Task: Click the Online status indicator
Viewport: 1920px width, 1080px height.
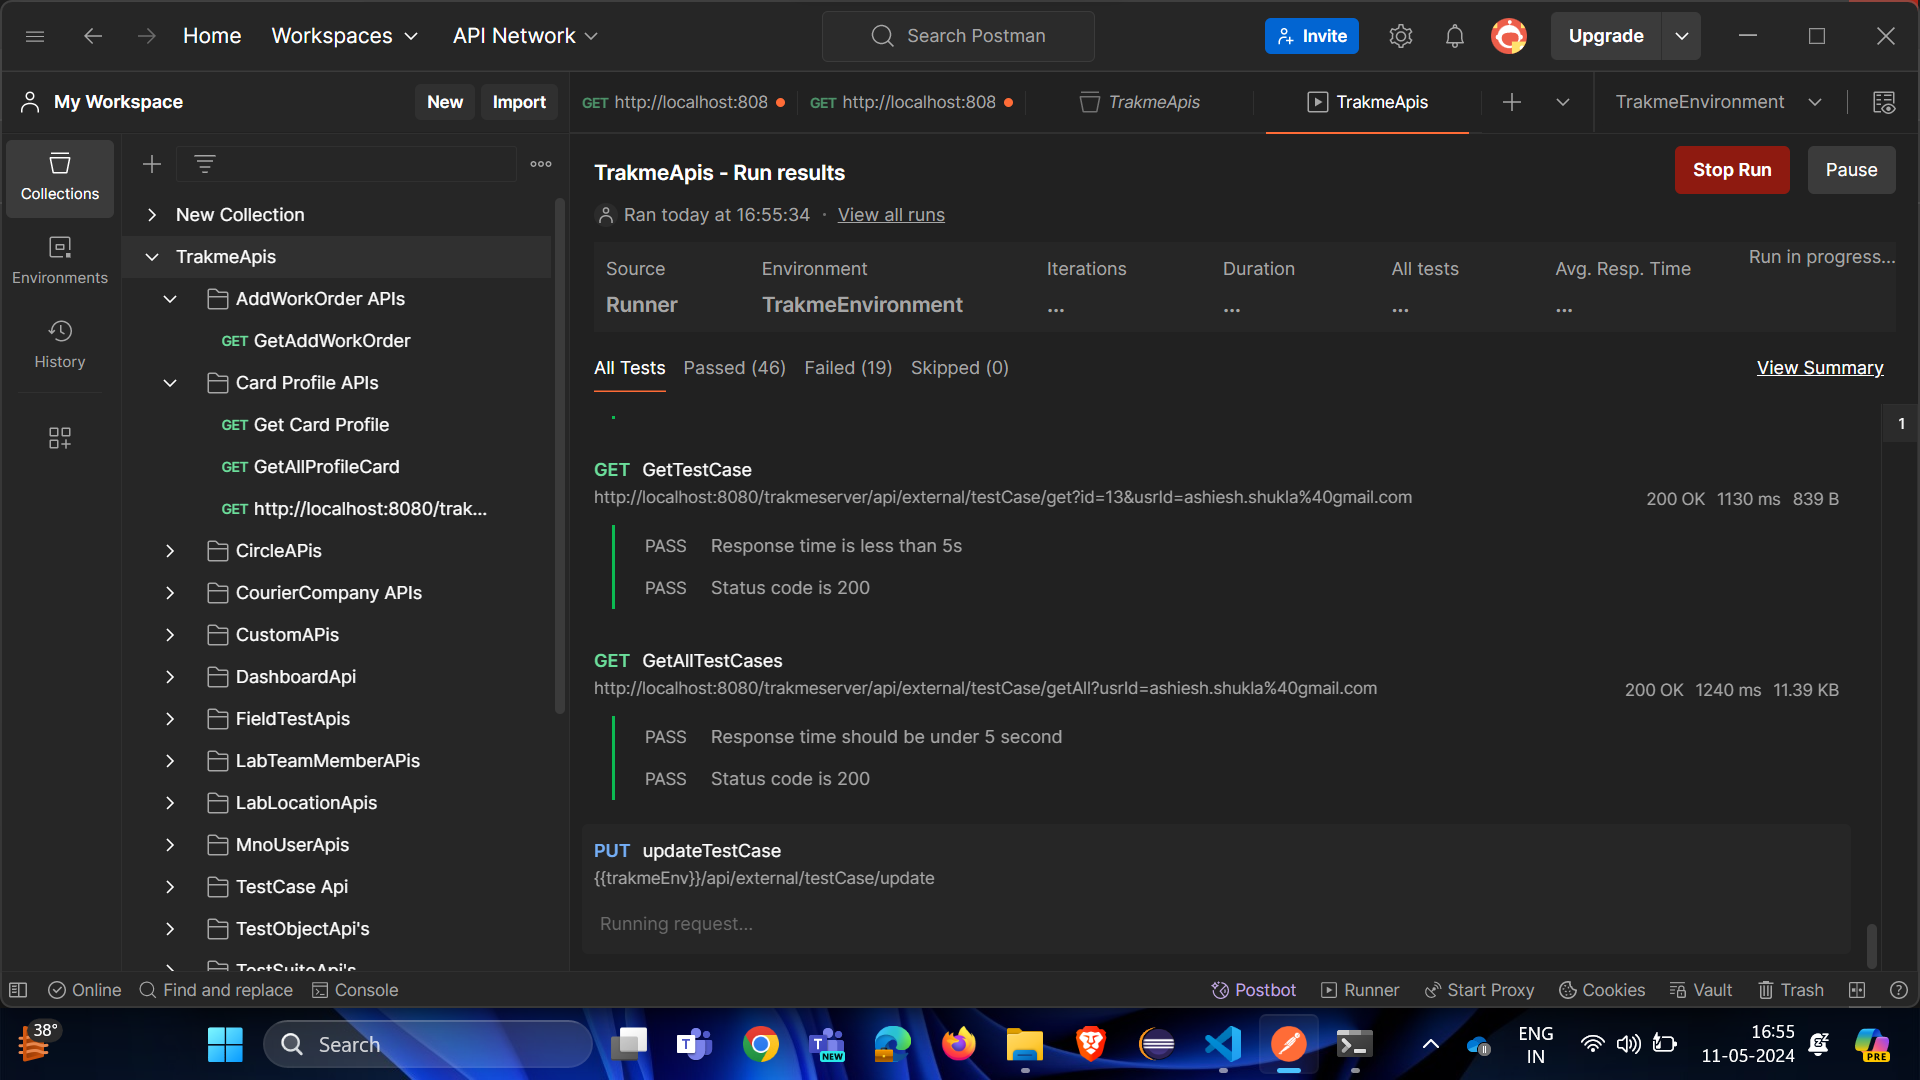Action: 85,990
